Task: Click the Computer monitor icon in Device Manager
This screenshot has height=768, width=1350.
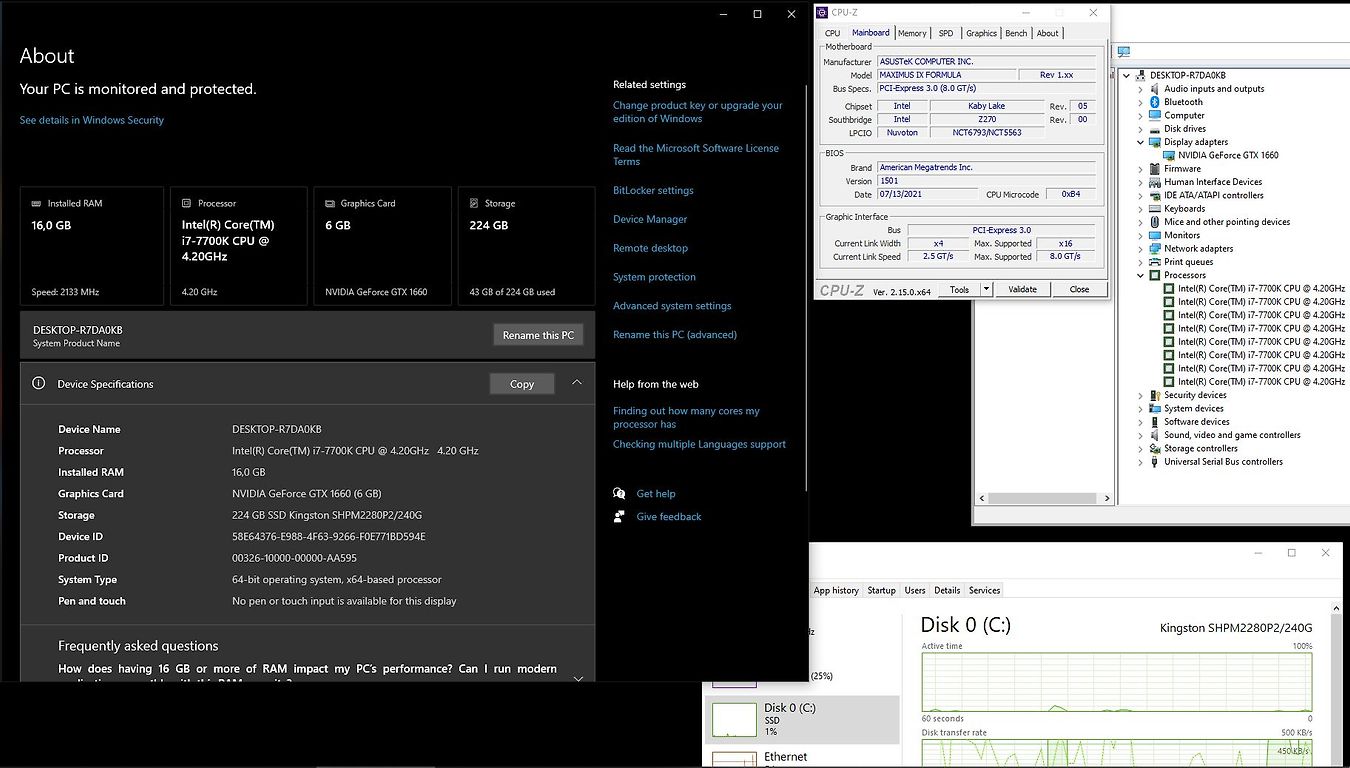Action: (1154, 115)
